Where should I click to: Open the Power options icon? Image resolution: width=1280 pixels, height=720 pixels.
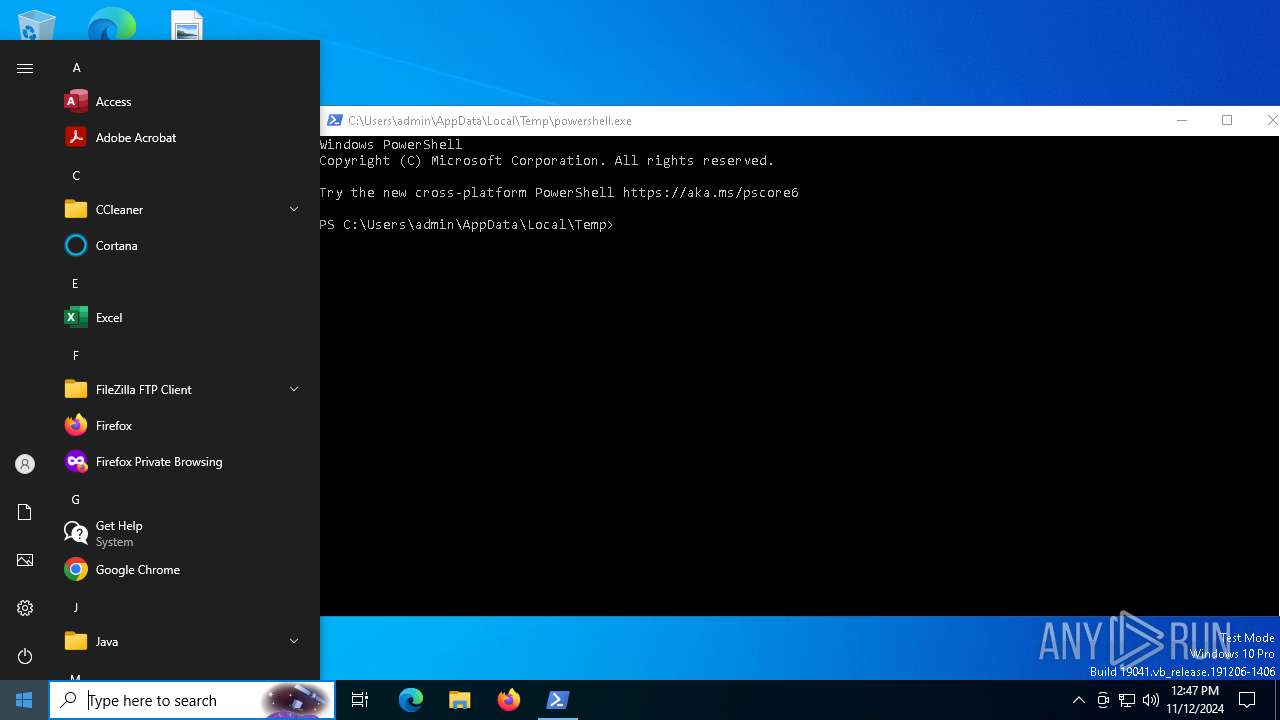coord(25,656)
